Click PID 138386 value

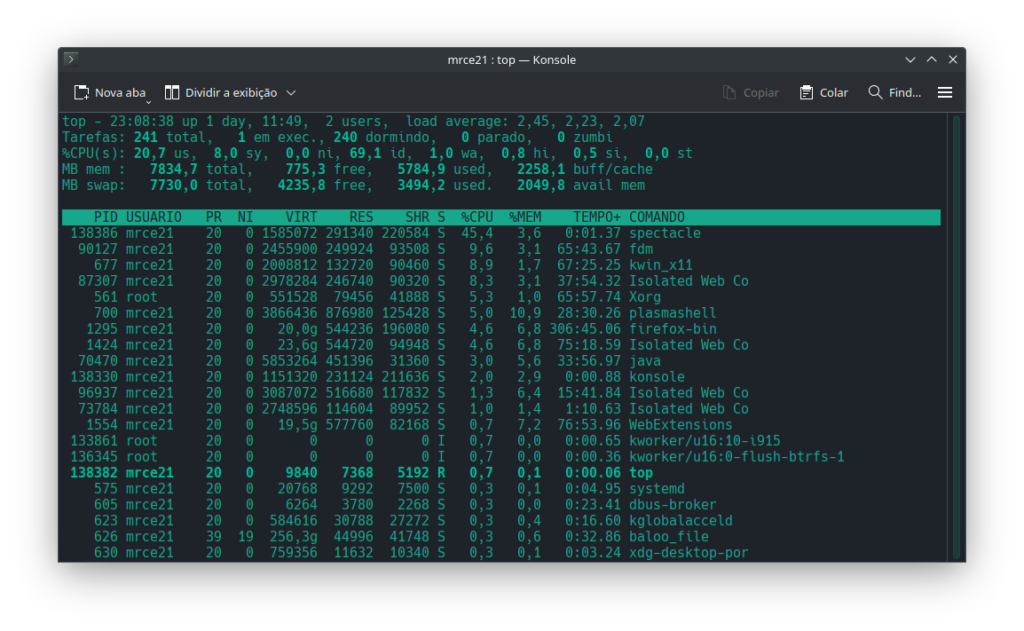tap(93, 233)
